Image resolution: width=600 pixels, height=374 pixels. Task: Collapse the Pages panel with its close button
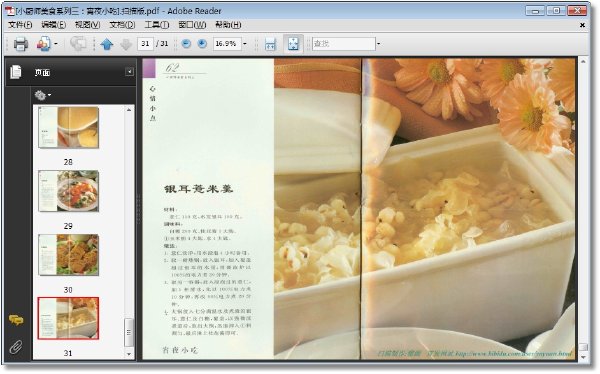point(130,72)
